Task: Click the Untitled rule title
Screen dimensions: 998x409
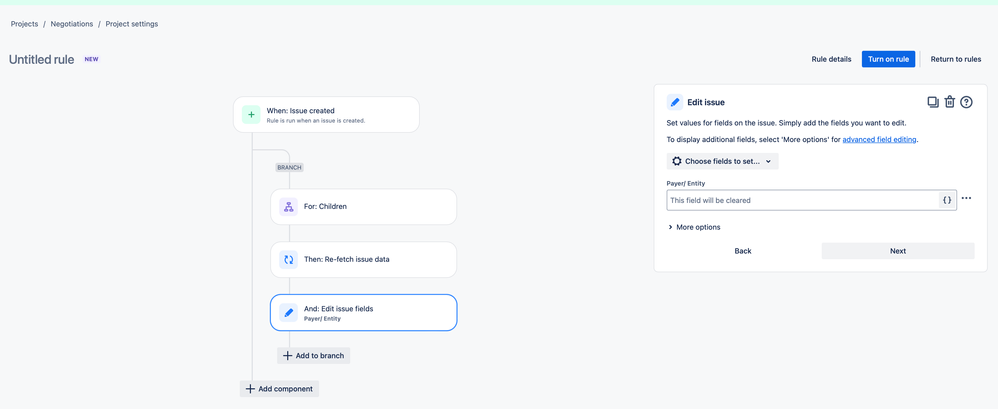Action: pos(41,60)
